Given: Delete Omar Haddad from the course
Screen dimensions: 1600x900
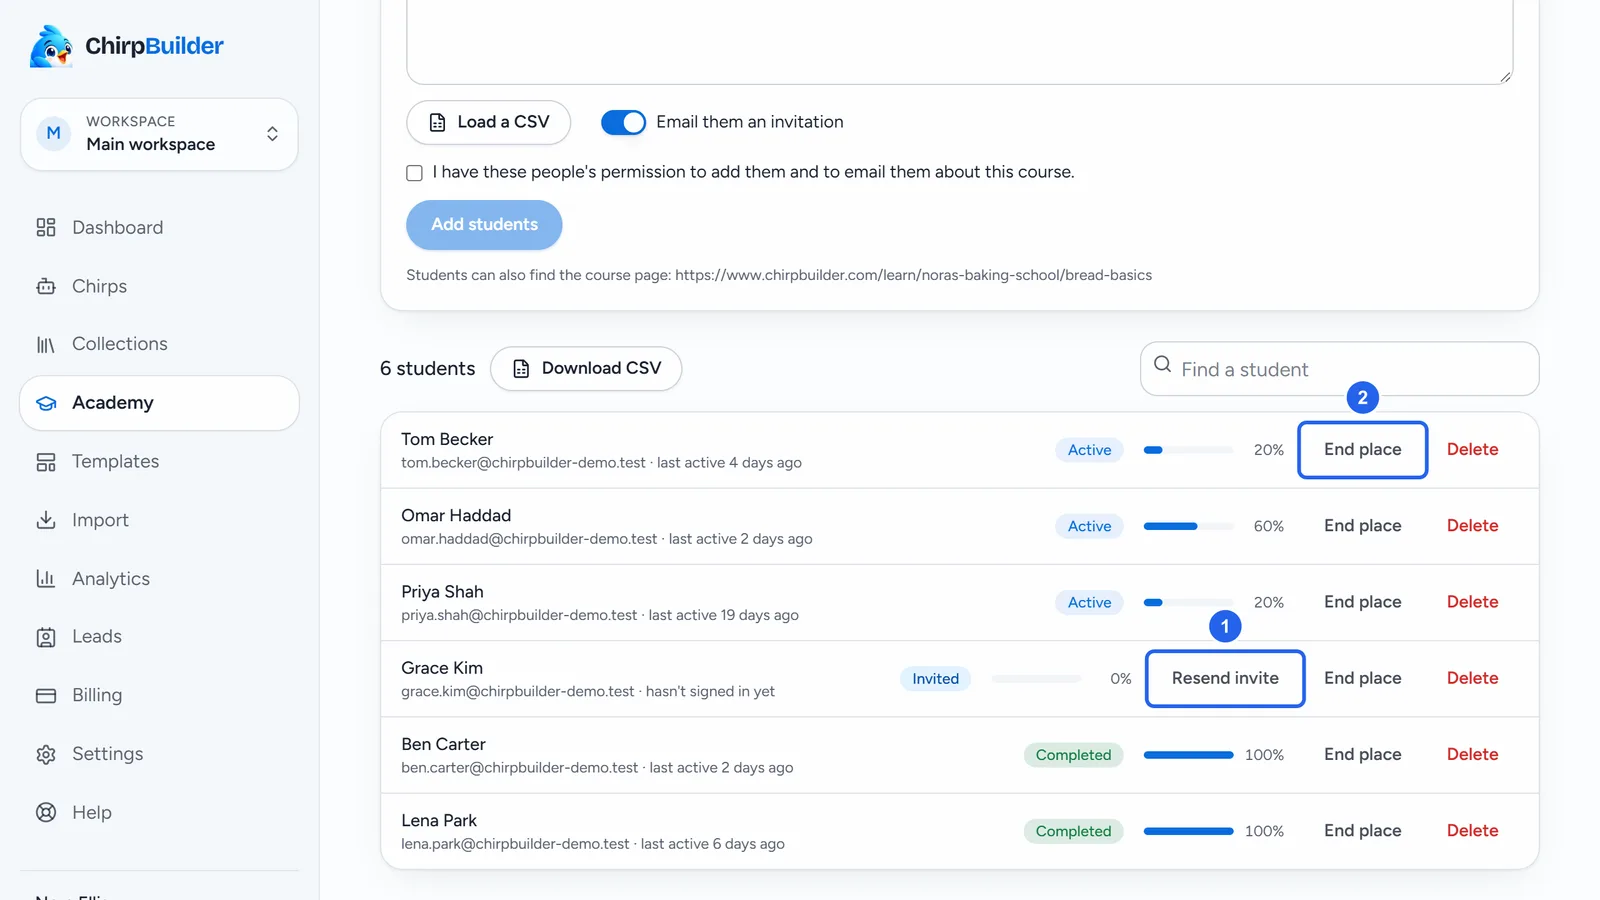Looking at the screenshot, I should [x=1472, y=526].
